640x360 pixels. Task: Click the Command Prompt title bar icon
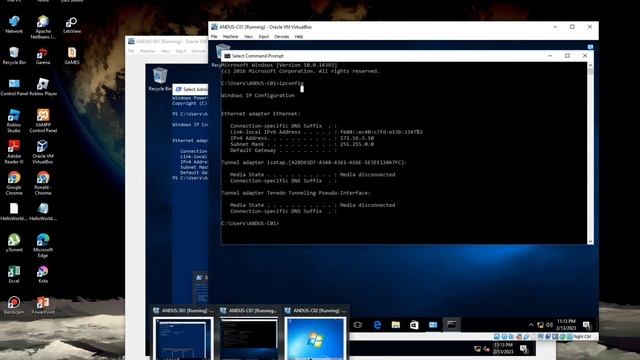(227, 56)
